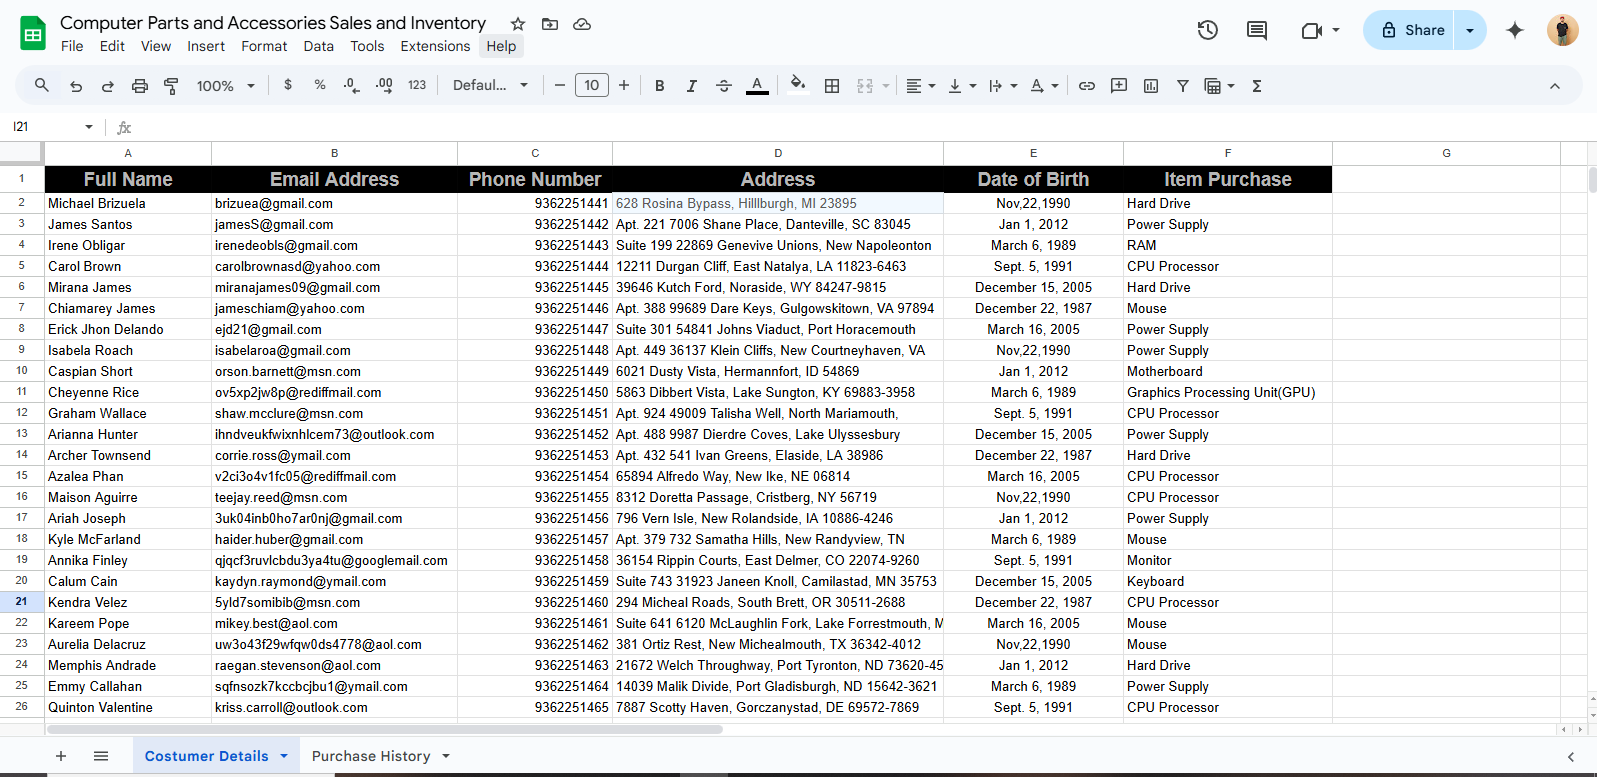Toggle bold formatting

click(x=660, y=86)
